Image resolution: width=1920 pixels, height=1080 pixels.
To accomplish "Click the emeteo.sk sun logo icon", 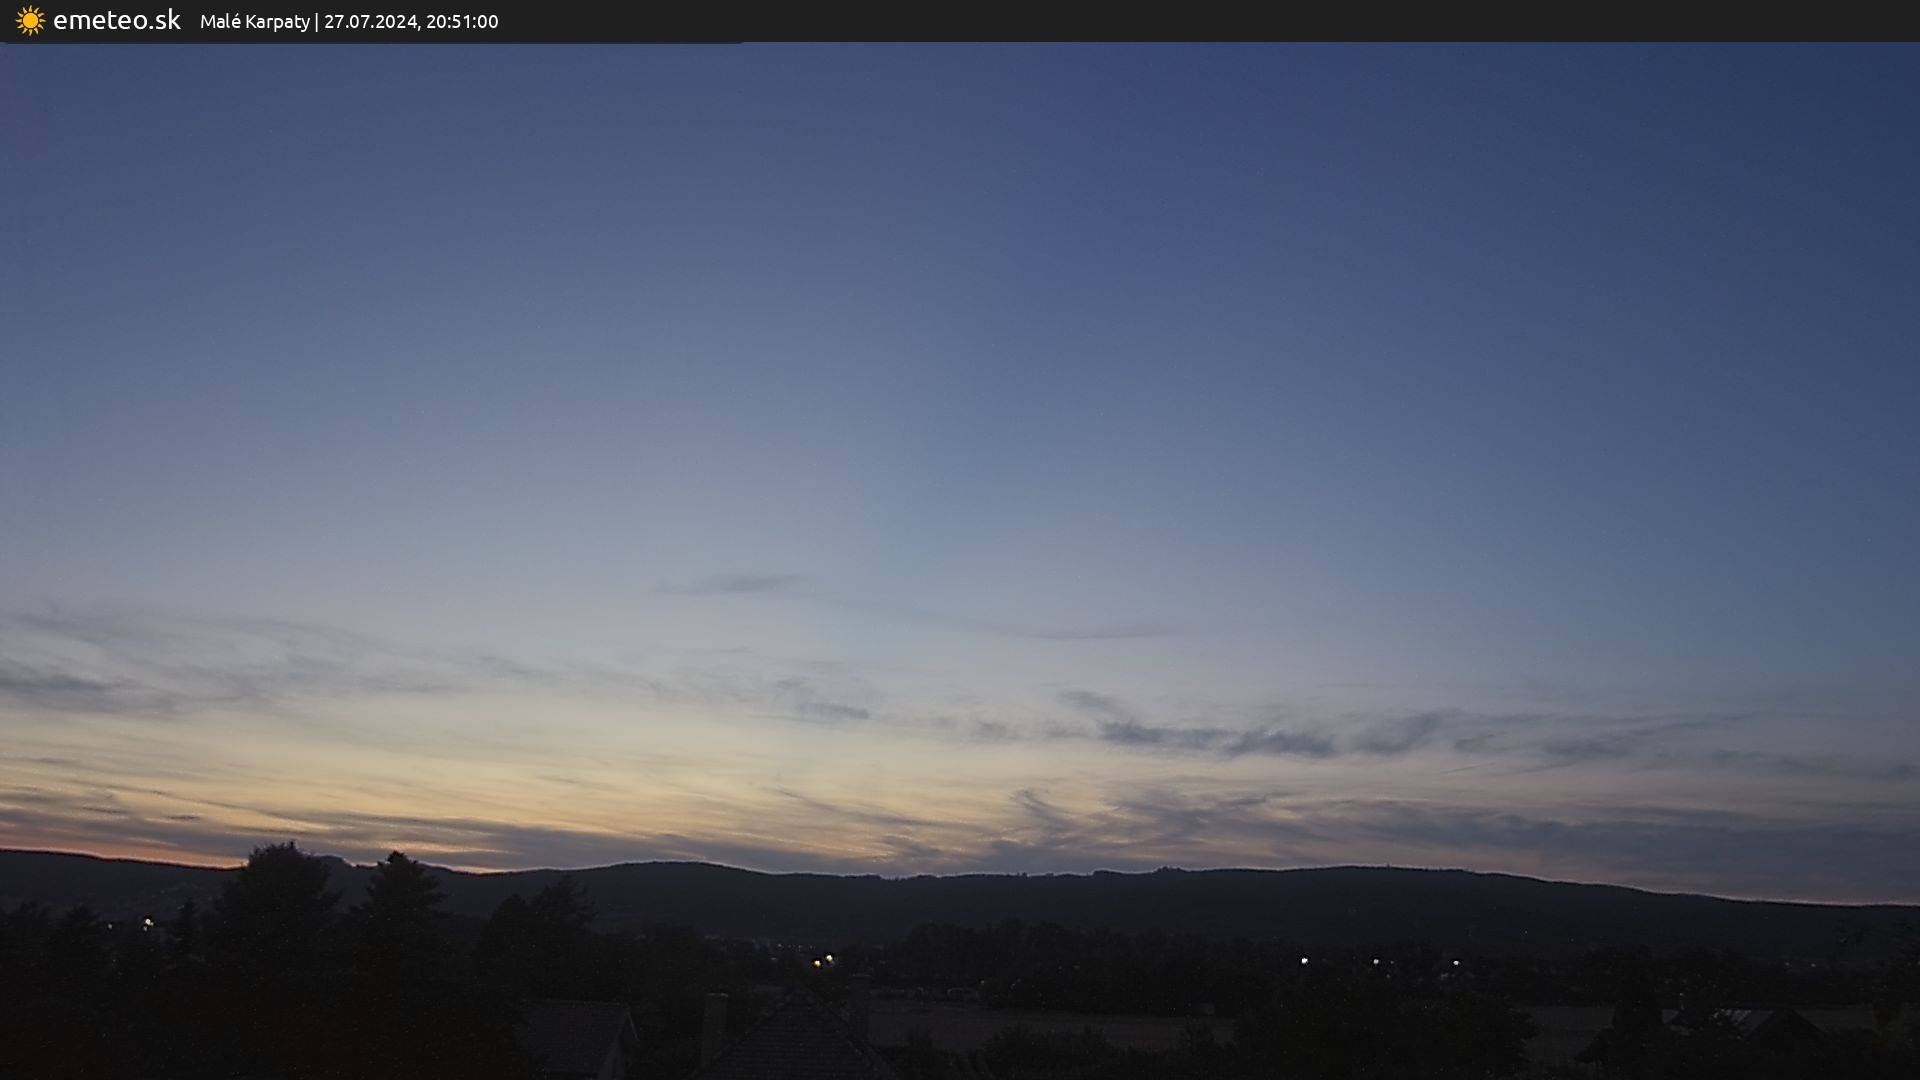I will 30,20.
